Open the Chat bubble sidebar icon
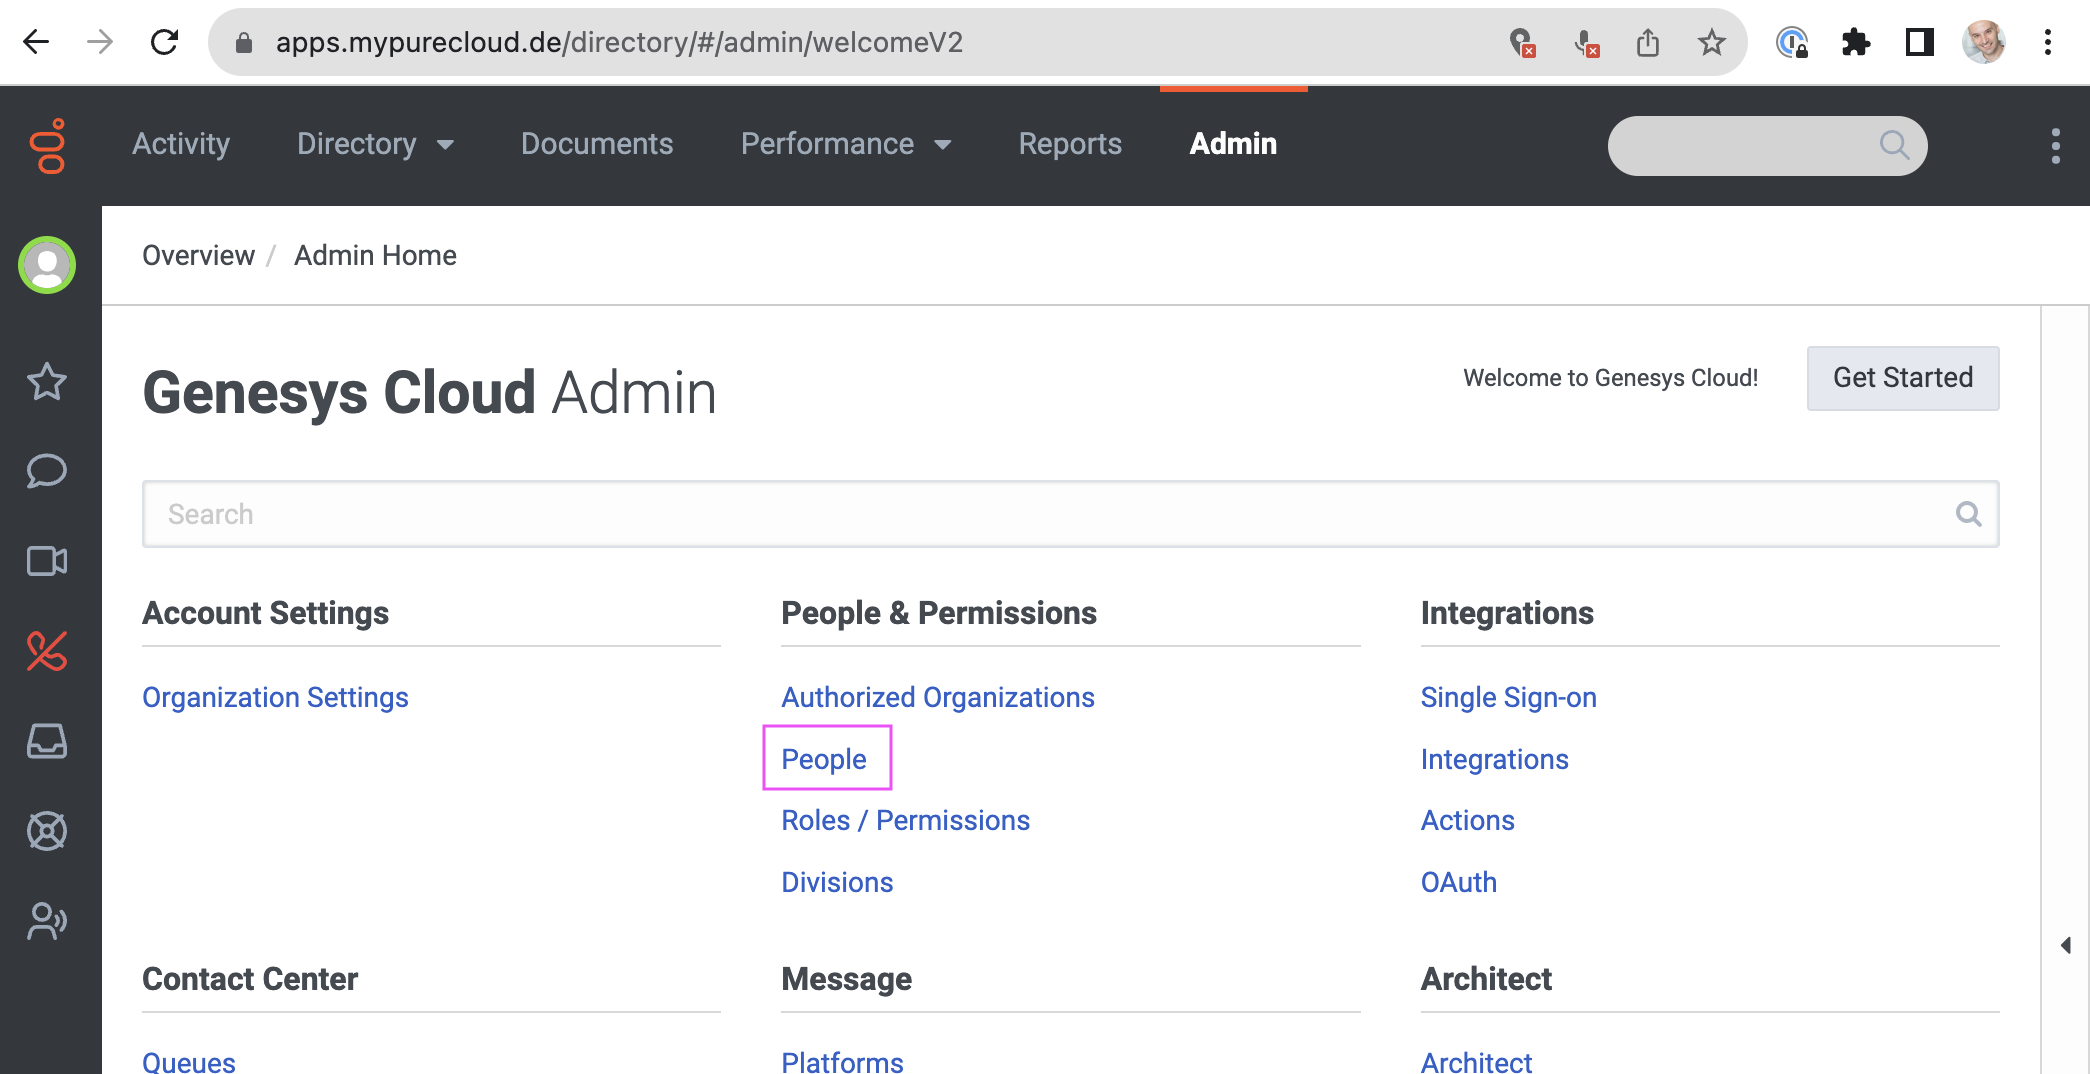2090x1074 pixels. [x=47, y=471]
